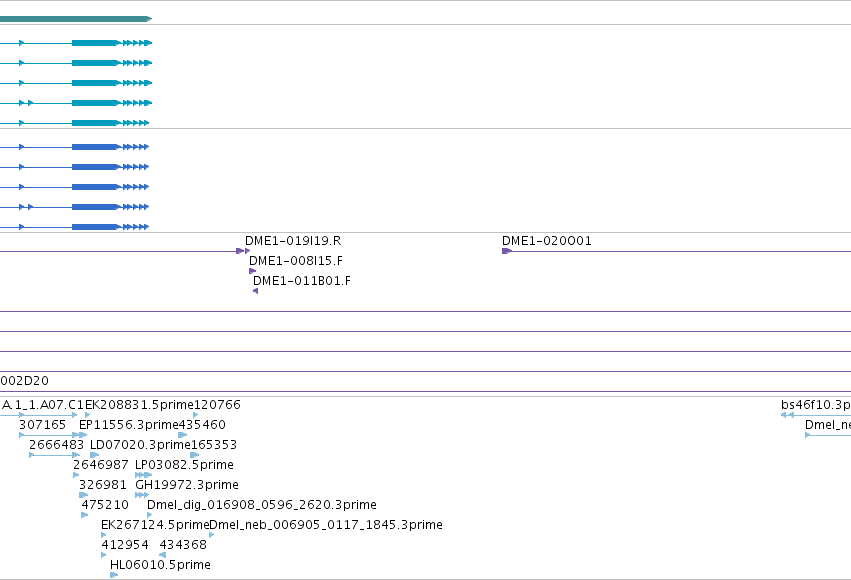Click the 326981 label

pos(103,485)
